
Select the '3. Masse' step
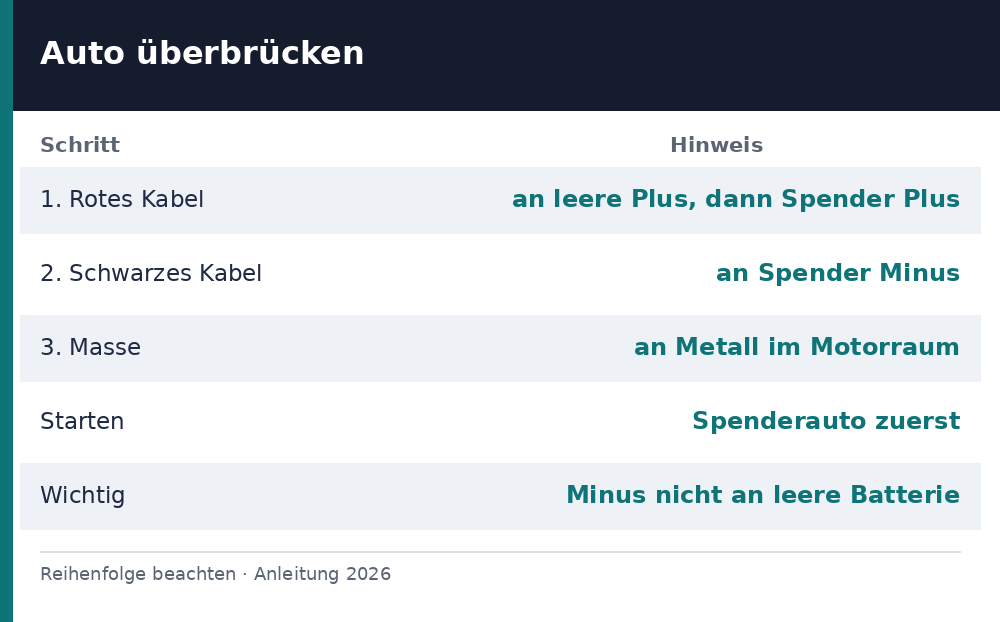(x=91, y=347)
